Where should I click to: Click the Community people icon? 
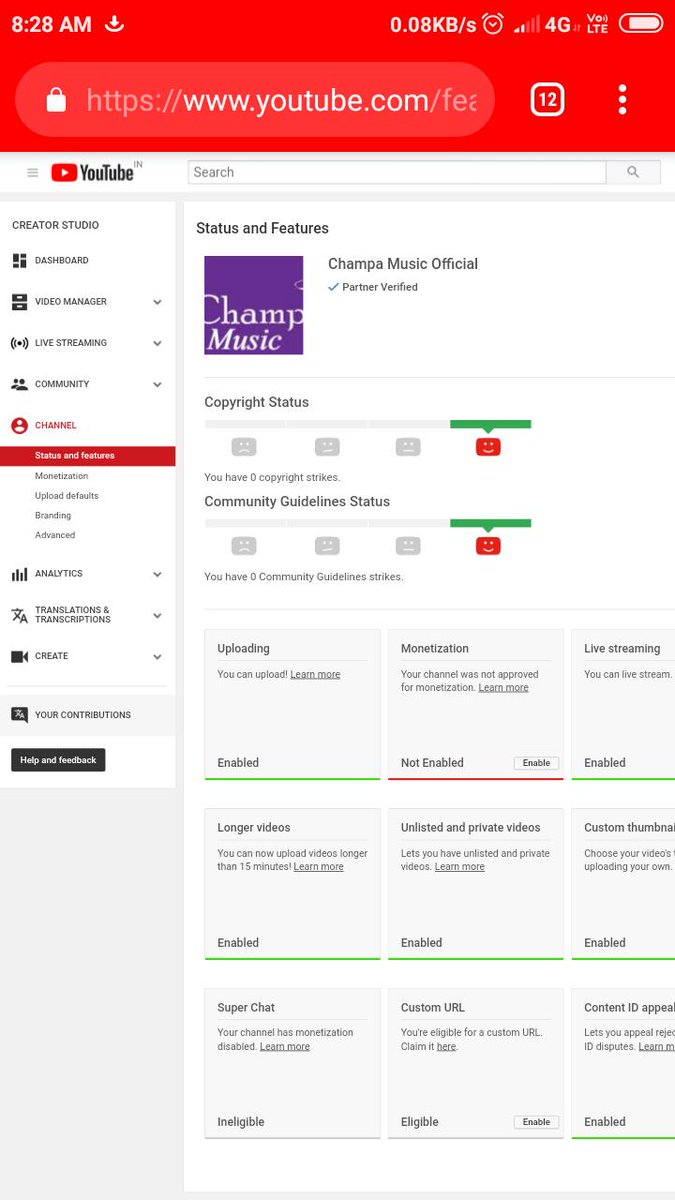point(19,384)
